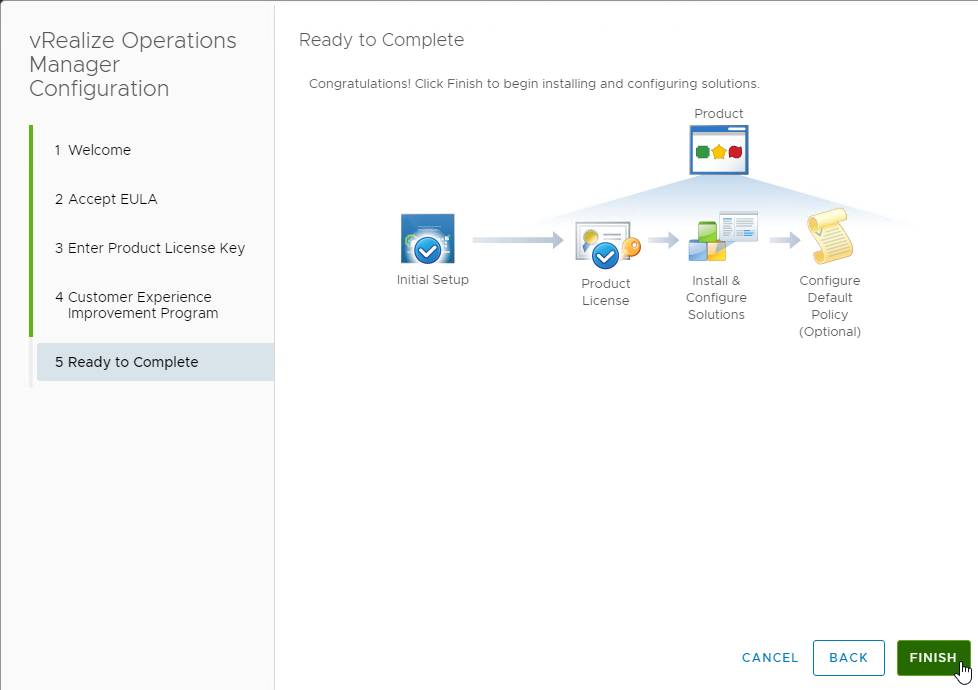Click the Install & Configure Solutions icon
The width and height of the screenshot is (978, 690).
tap(723, 236)
